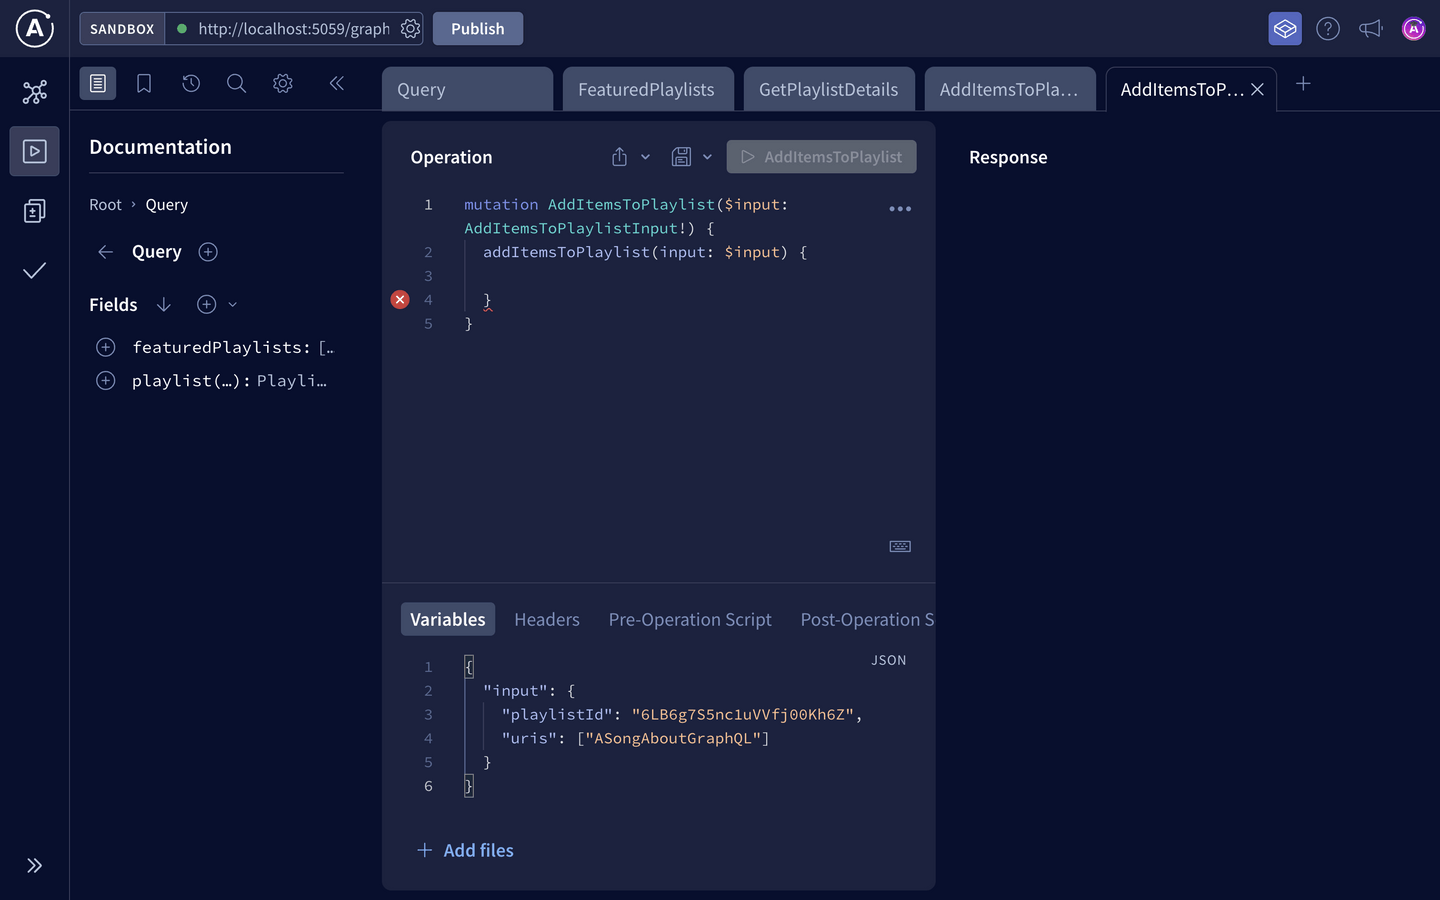The width and height of the screenshot is (1440, 900).
Task: Expand the save operation dropdown chevron
Action: click(707, 156)
